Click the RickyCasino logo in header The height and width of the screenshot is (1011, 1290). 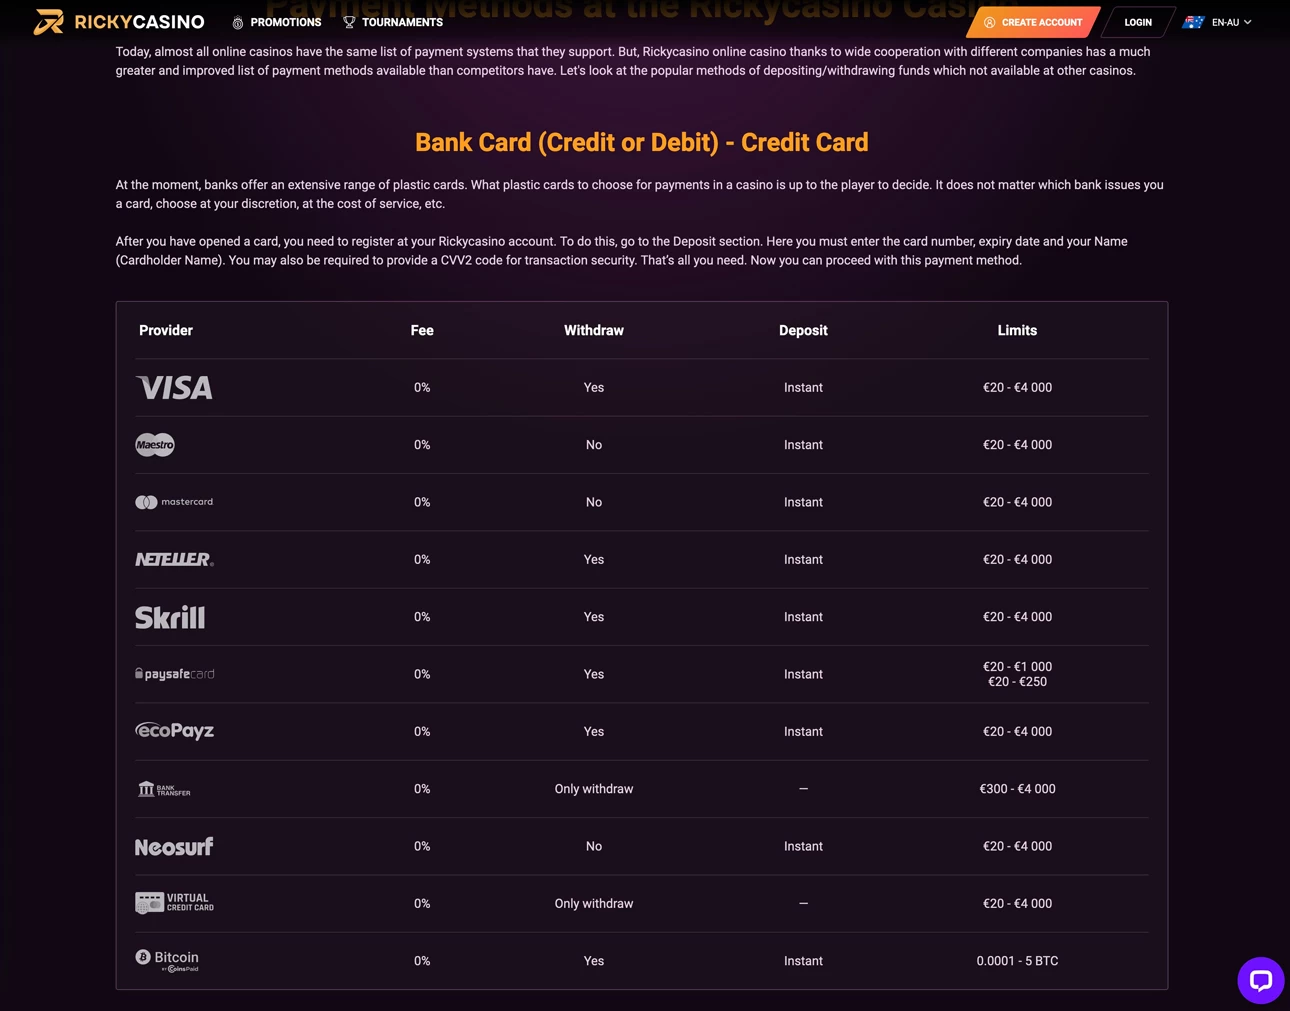tap(119, 22)
